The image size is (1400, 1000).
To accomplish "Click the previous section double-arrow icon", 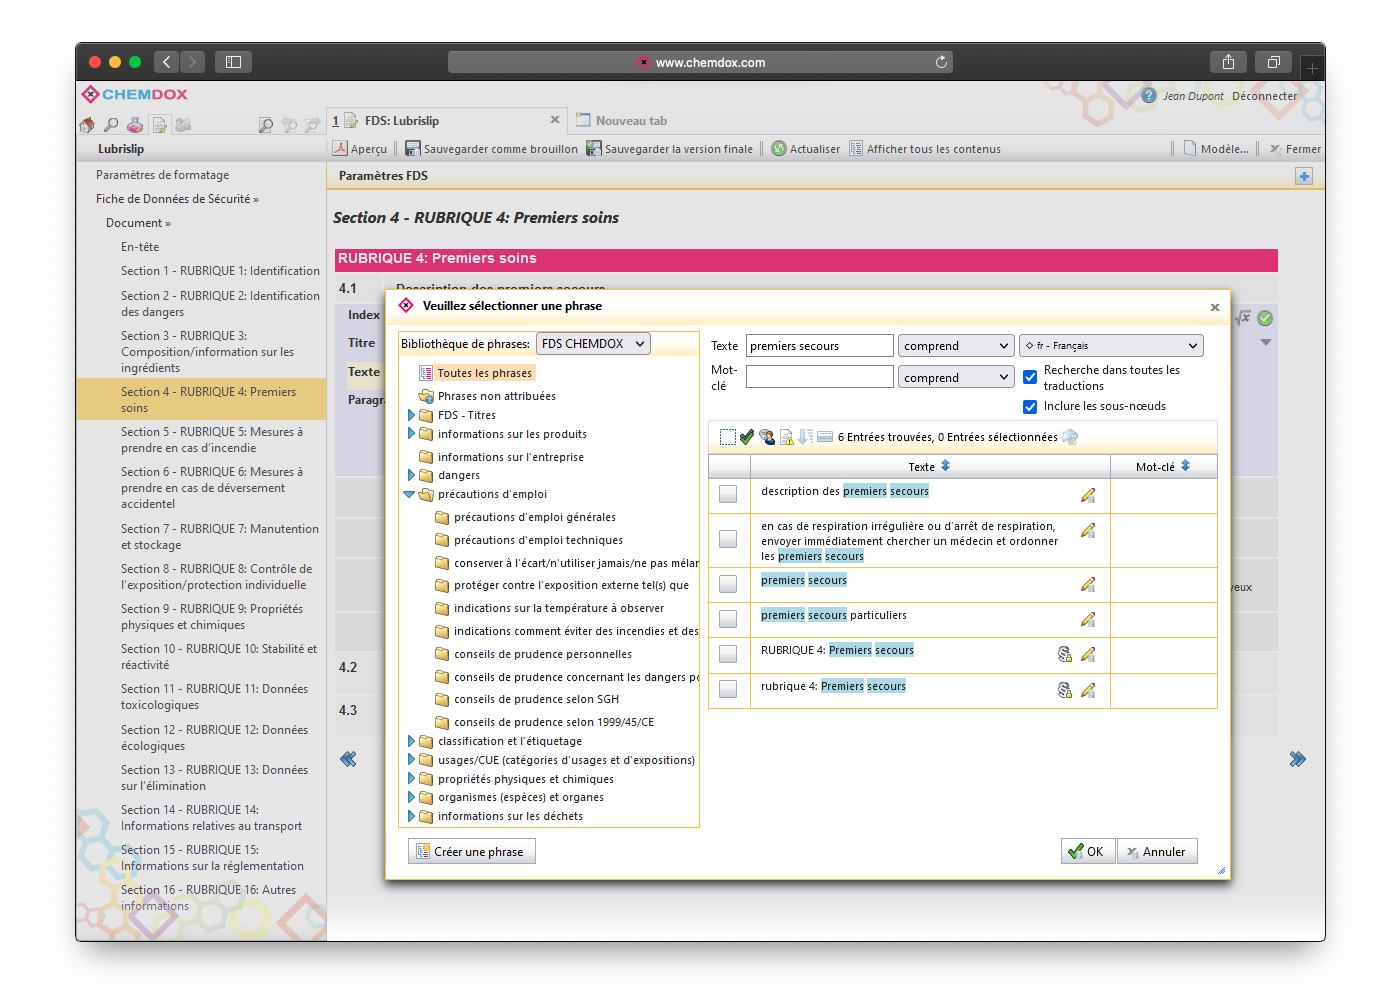I will 348,759.
